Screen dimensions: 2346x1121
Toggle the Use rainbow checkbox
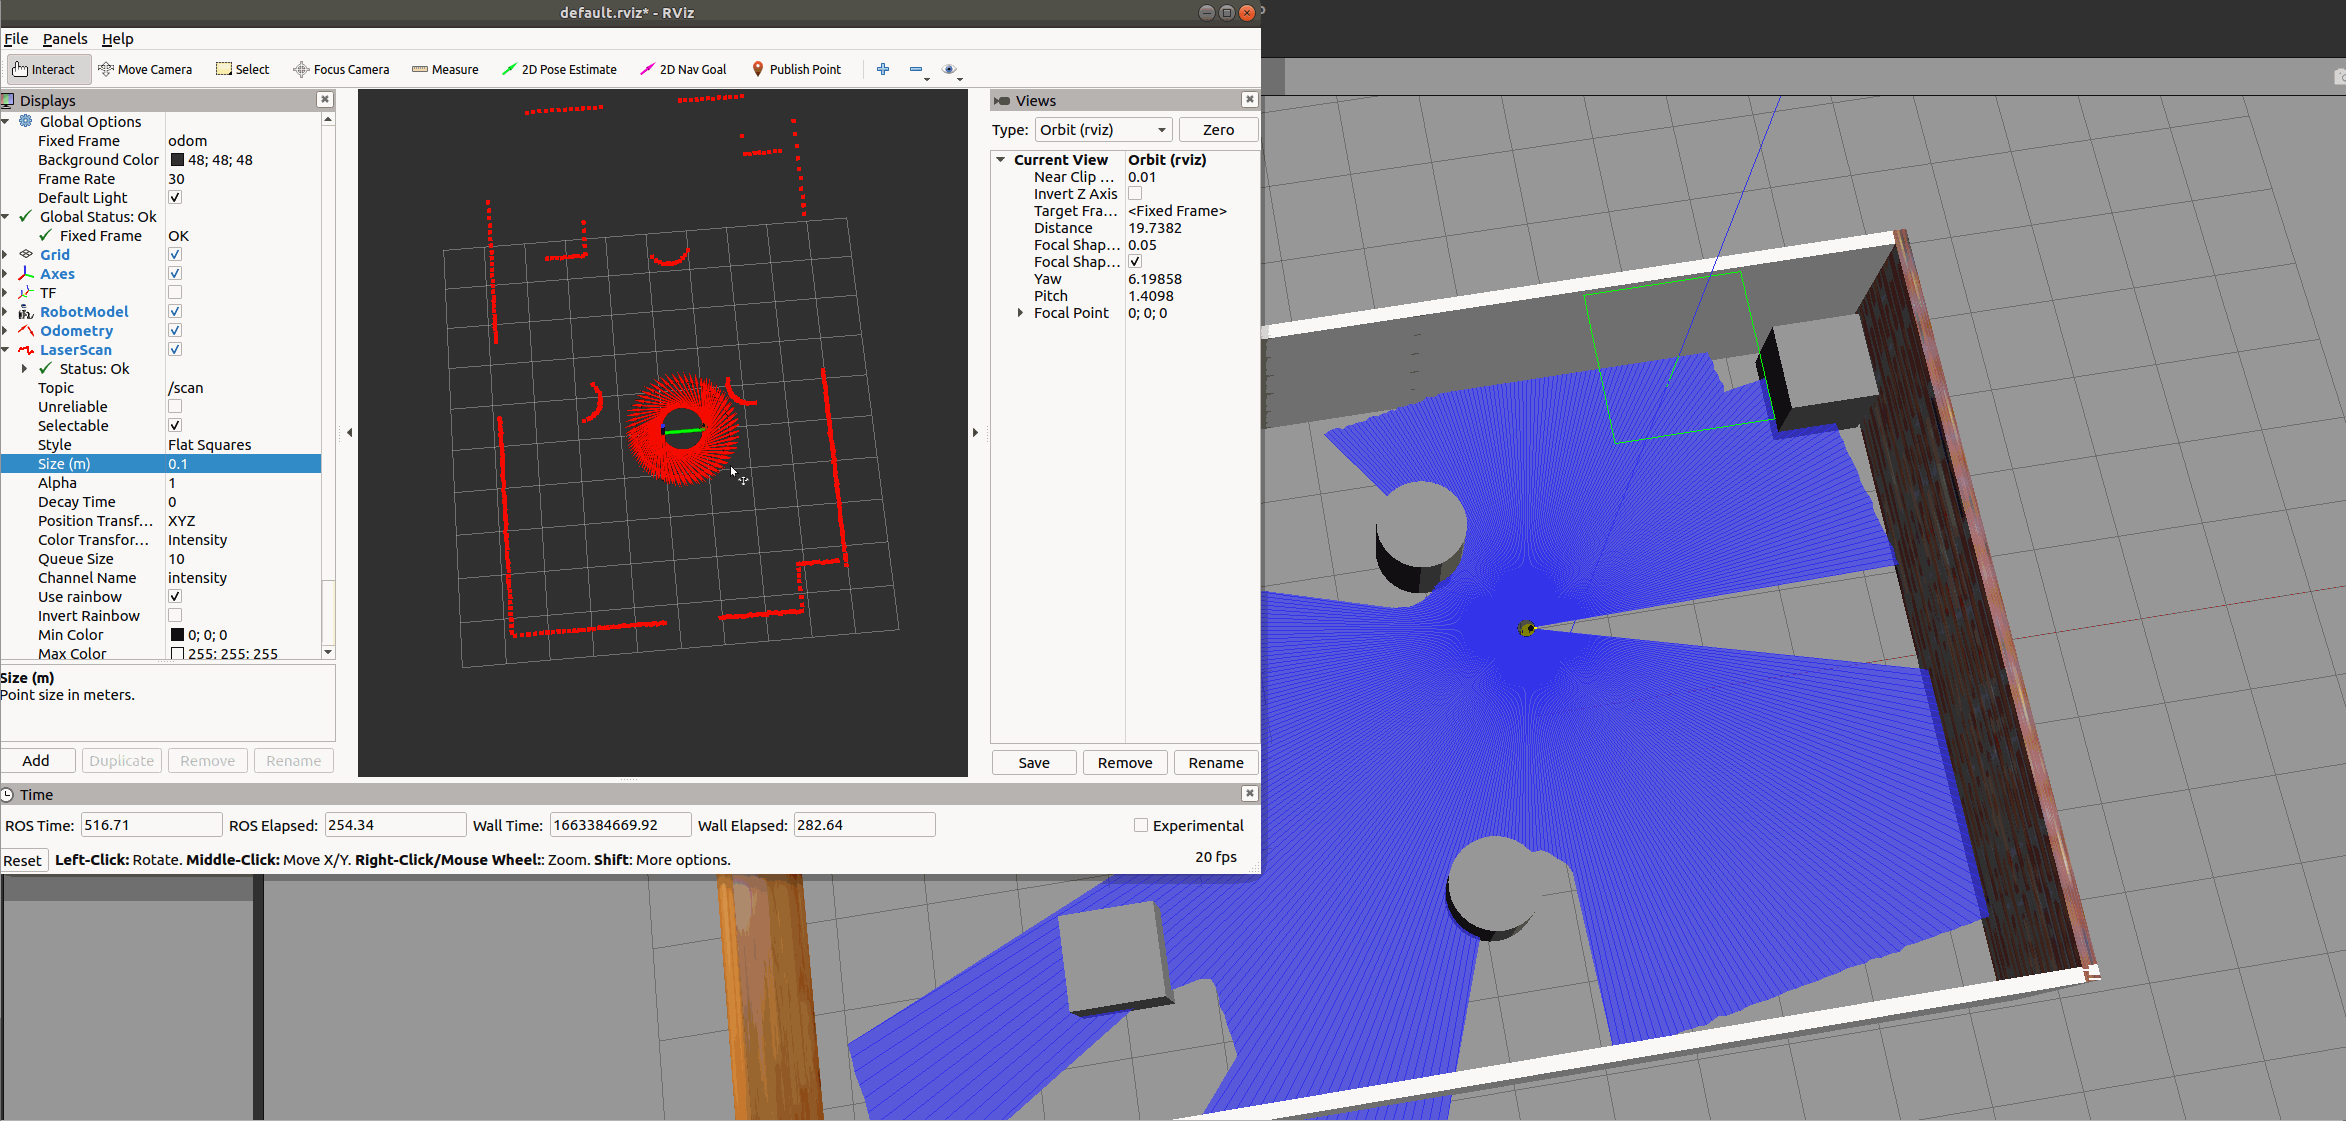175,597
